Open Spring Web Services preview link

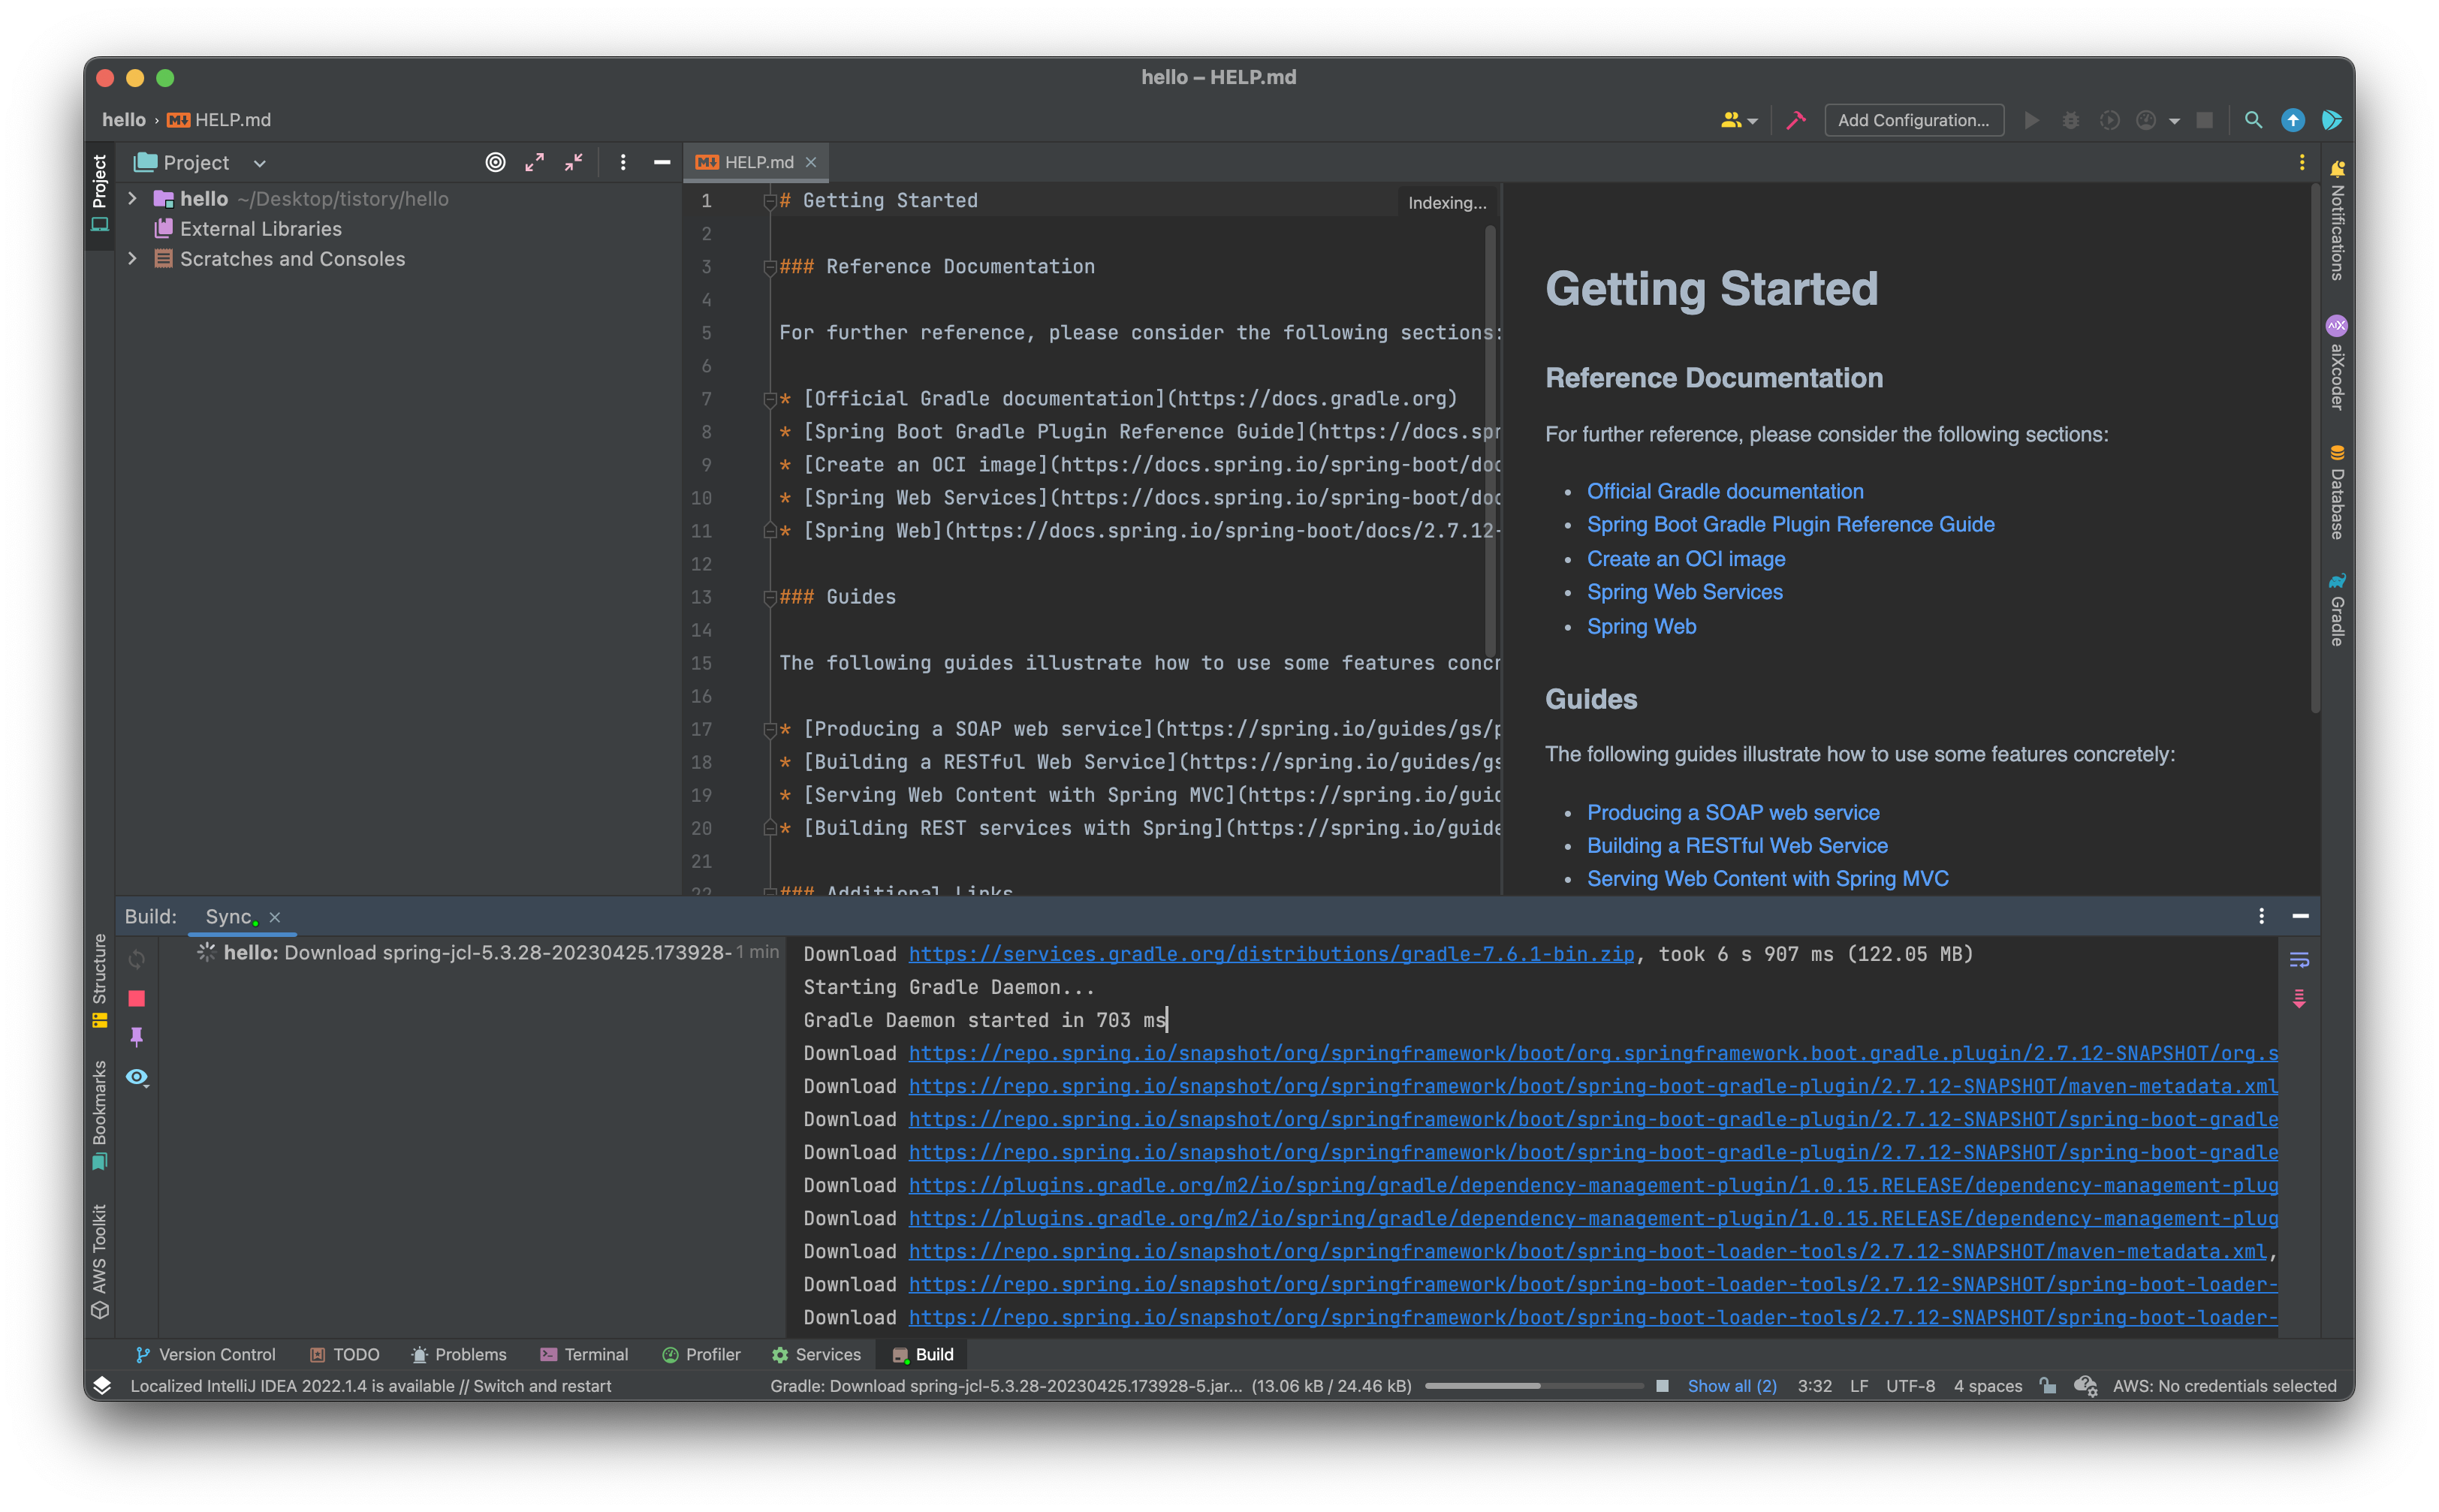click(x=1684, y=592)
